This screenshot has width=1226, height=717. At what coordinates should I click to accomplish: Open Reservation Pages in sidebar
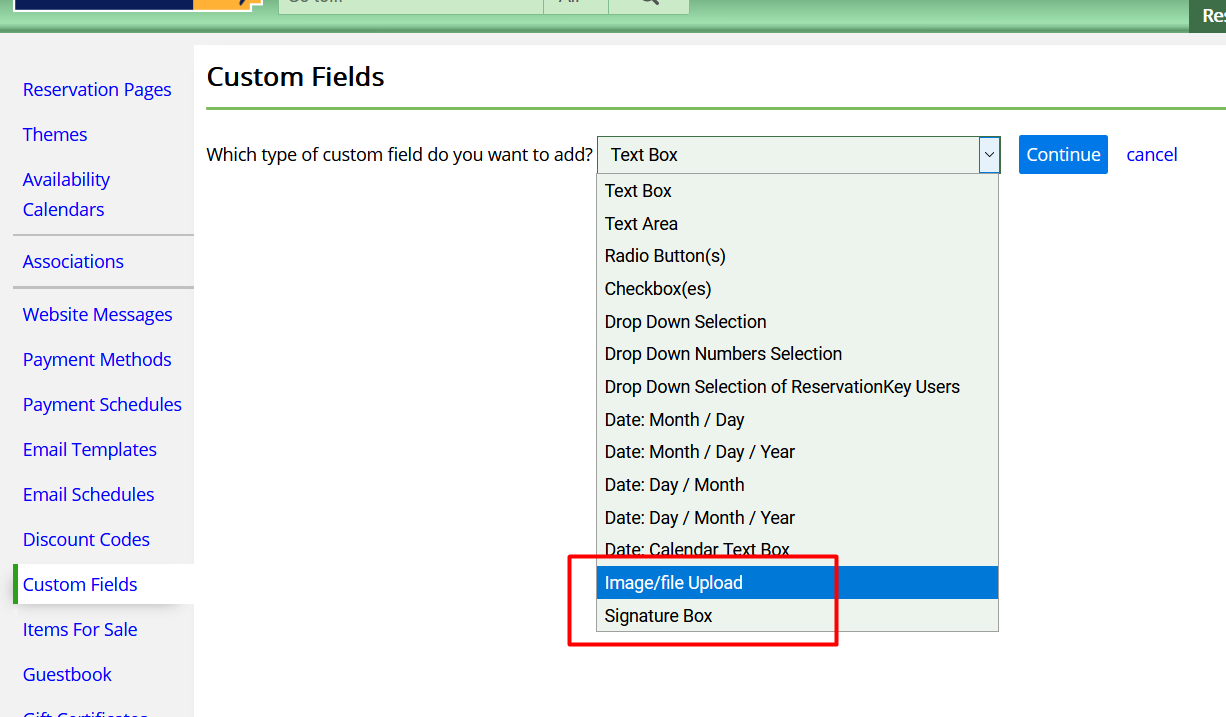click(x=97, y=90)
